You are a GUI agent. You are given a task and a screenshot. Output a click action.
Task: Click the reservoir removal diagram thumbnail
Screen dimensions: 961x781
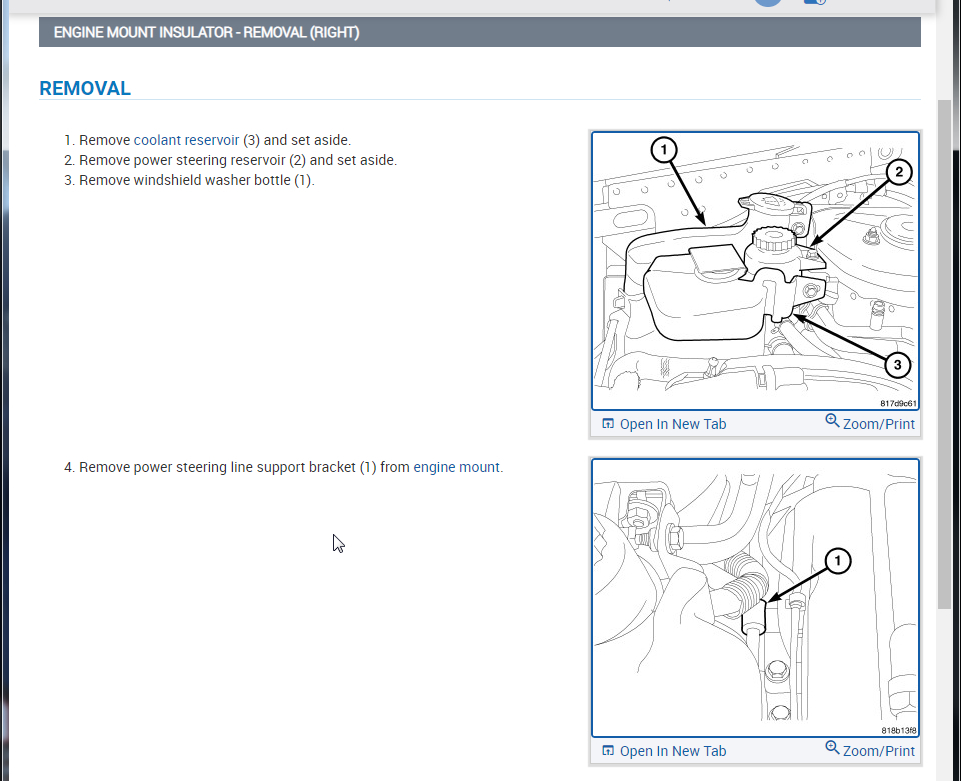(x=755, y=271)
